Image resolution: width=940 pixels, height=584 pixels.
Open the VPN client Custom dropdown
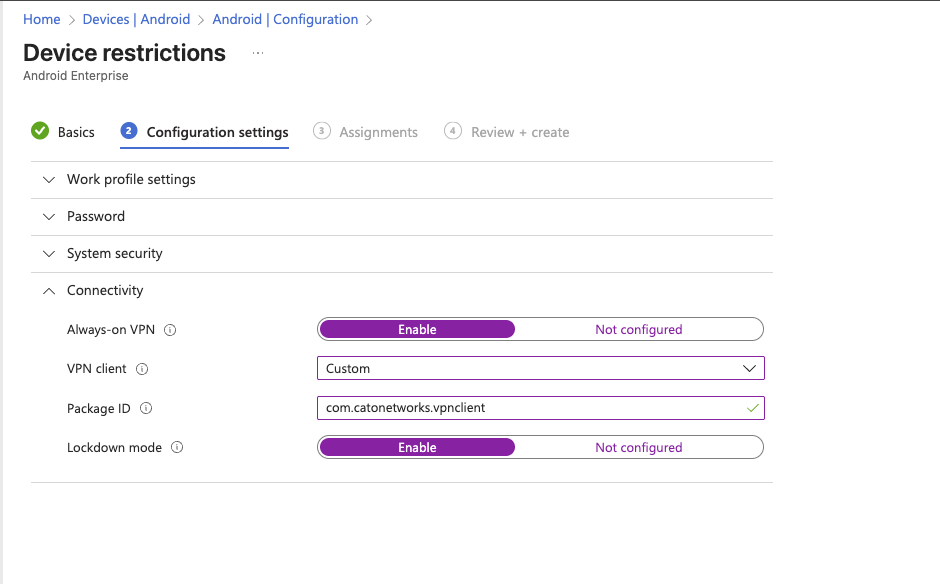pyautogui.click(x=541, y=368)
